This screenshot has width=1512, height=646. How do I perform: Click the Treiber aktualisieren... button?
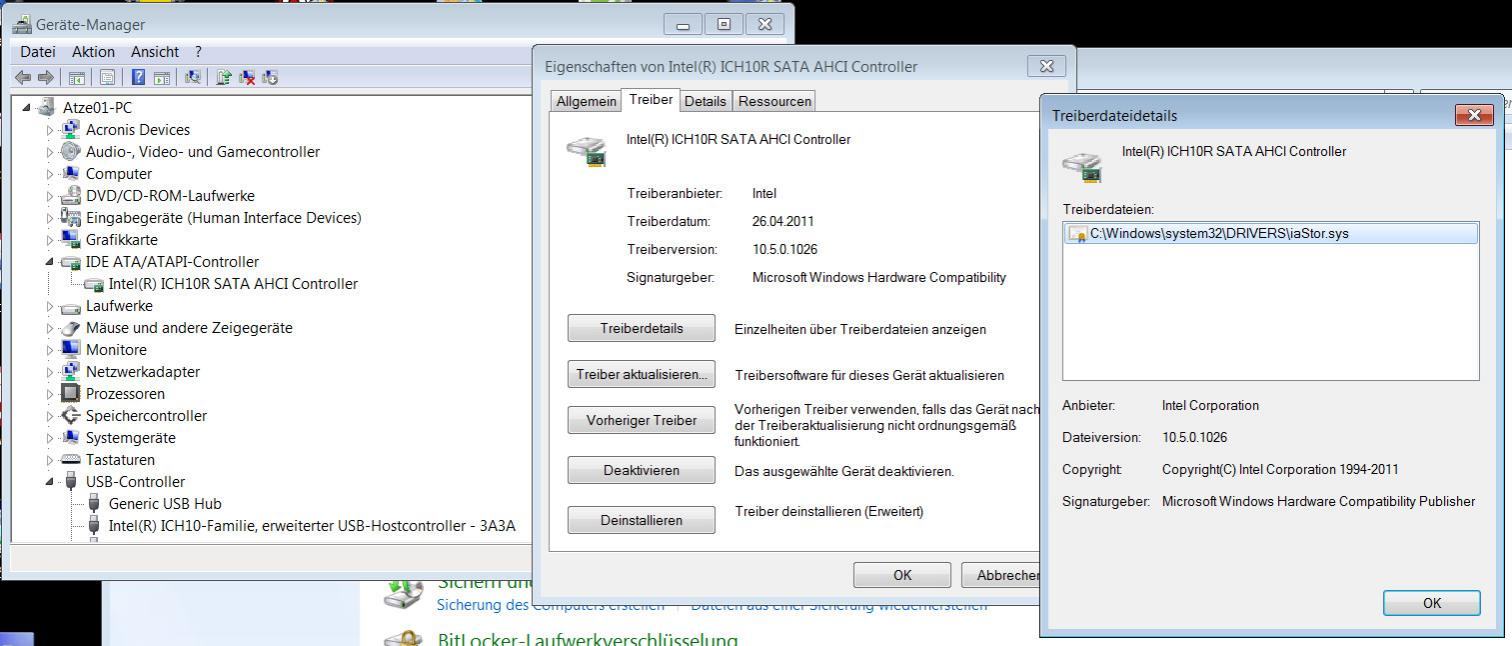[x=641, y=374]
